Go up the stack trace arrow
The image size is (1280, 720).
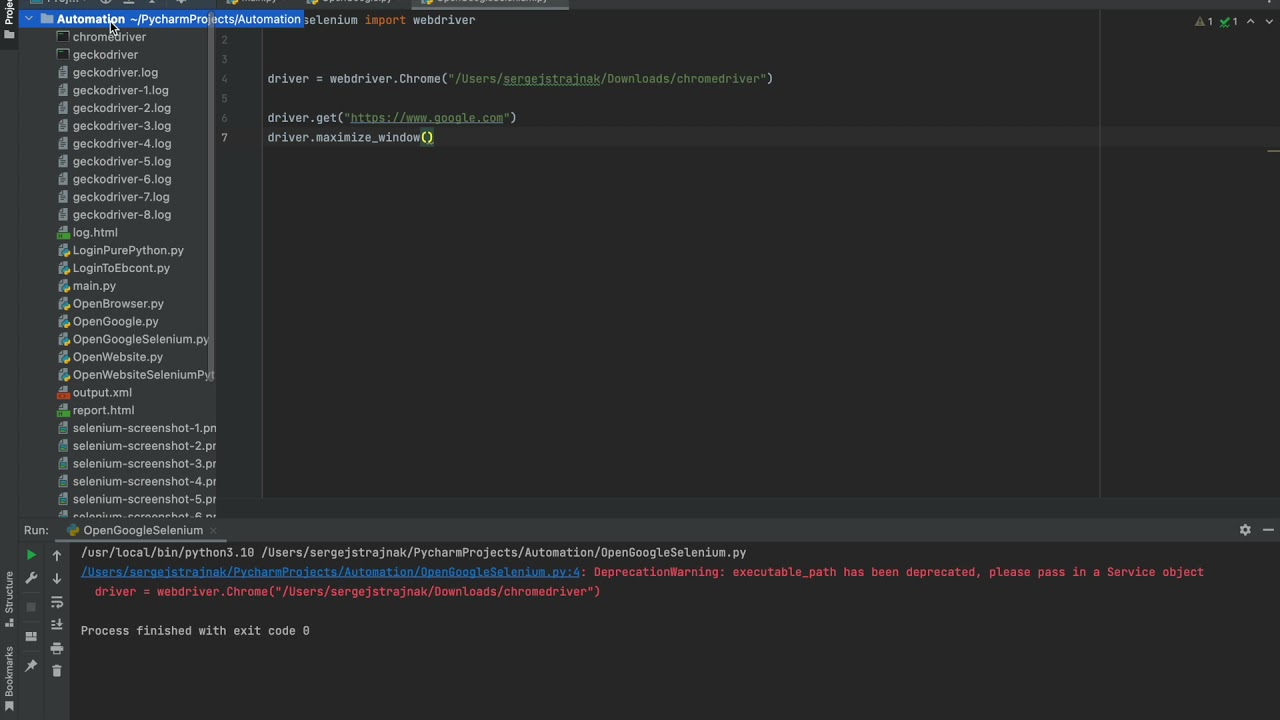coord(57,555)
